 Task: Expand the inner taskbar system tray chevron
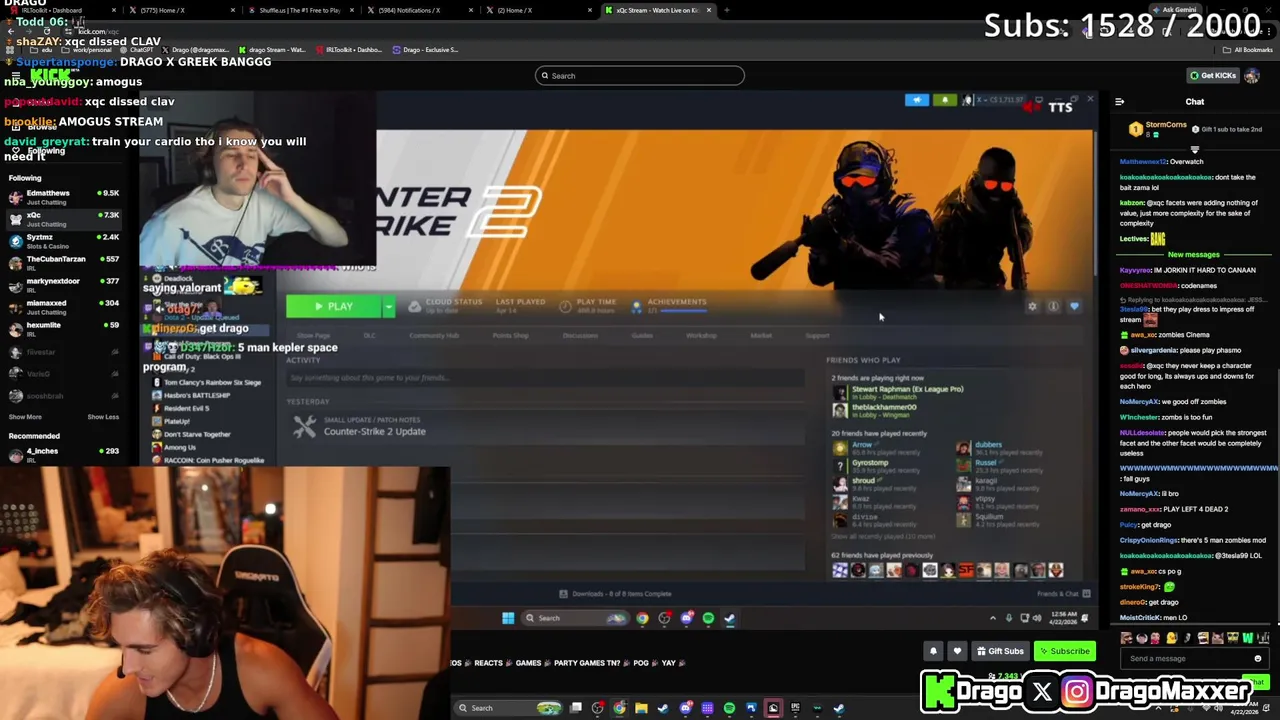click(x=993, y=618)
